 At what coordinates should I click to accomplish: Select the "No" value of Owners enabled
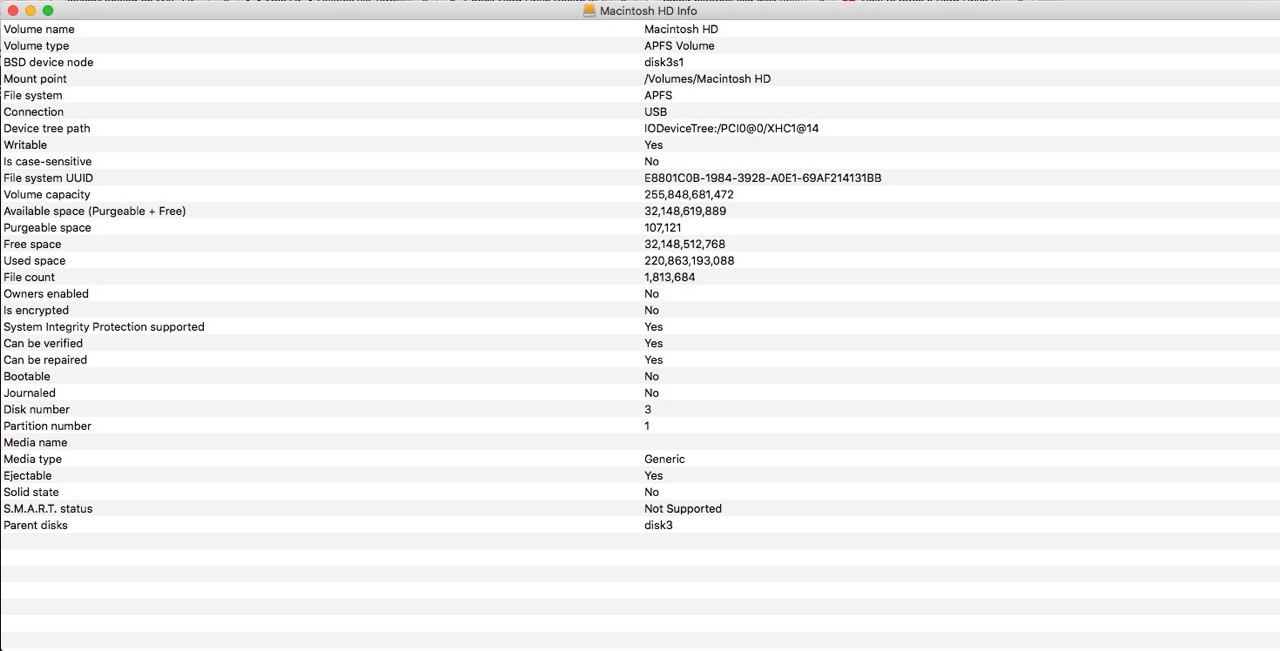pyautogui.click(x=651, y=294)
